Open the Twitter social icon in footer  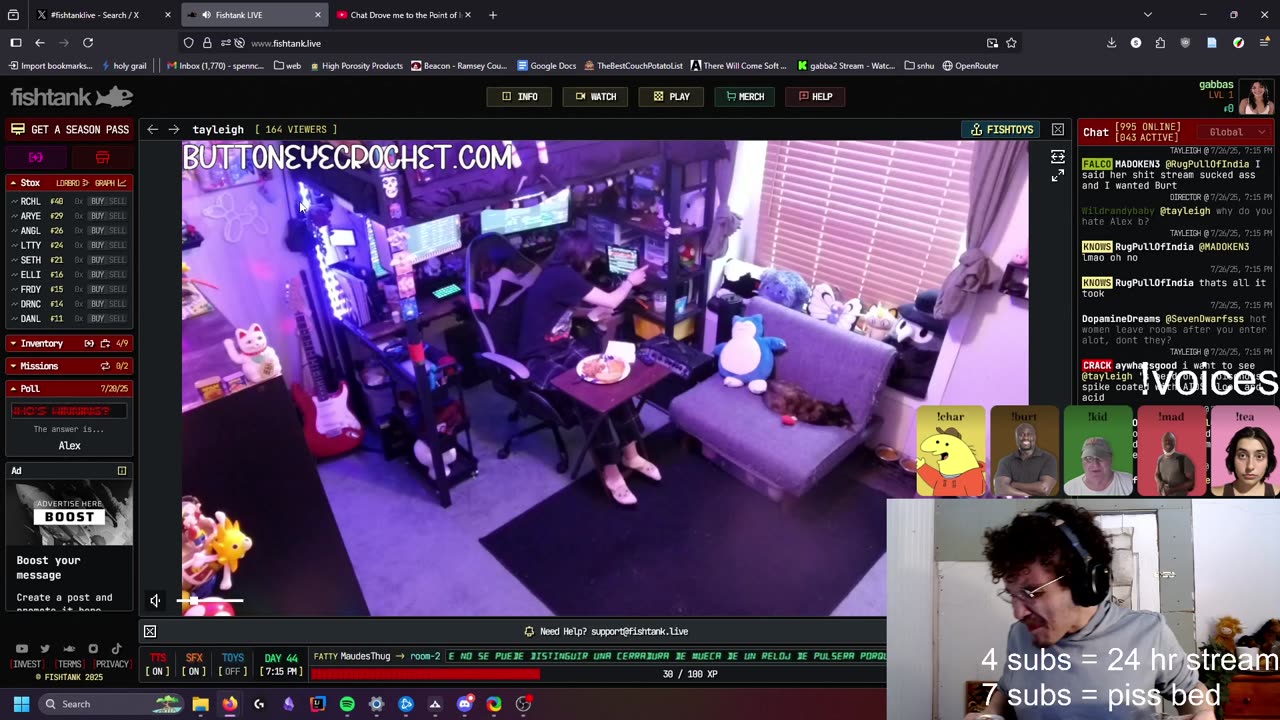click(x=45, y=649)
